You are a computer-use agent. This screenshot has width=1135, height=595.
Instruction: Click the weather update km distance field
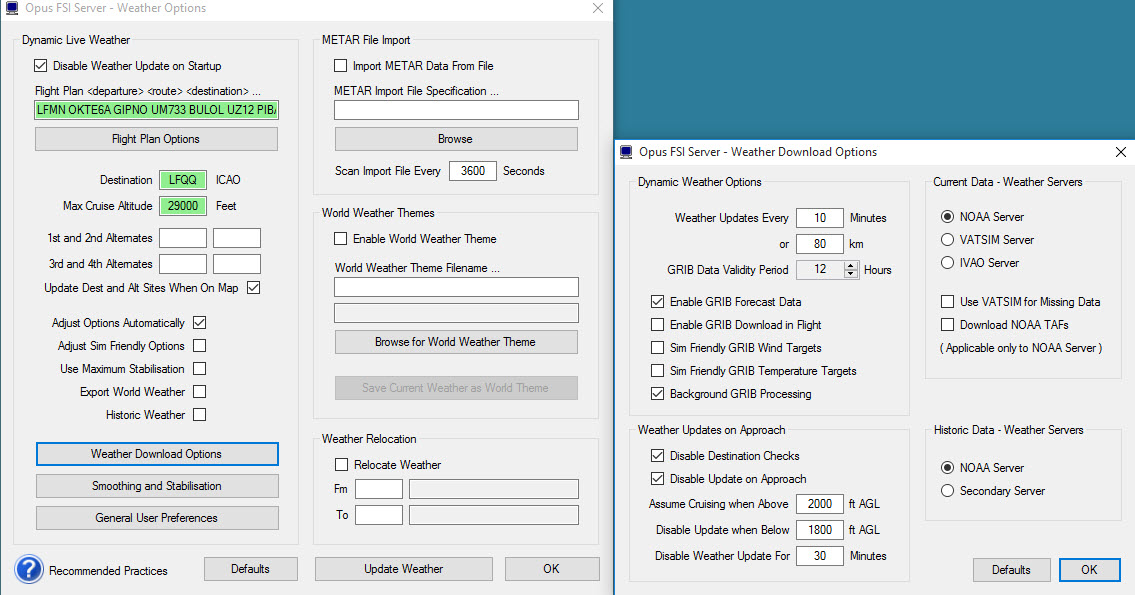click(819, 244)
